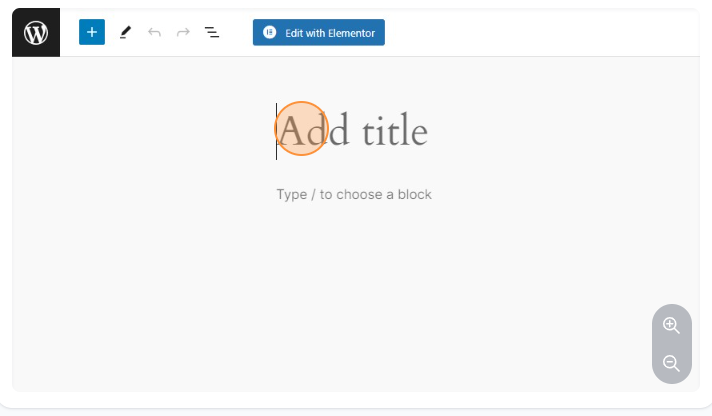The image size is (712, 416).
Task: Select the Tools pencil icon
Action: click(125, 33)
